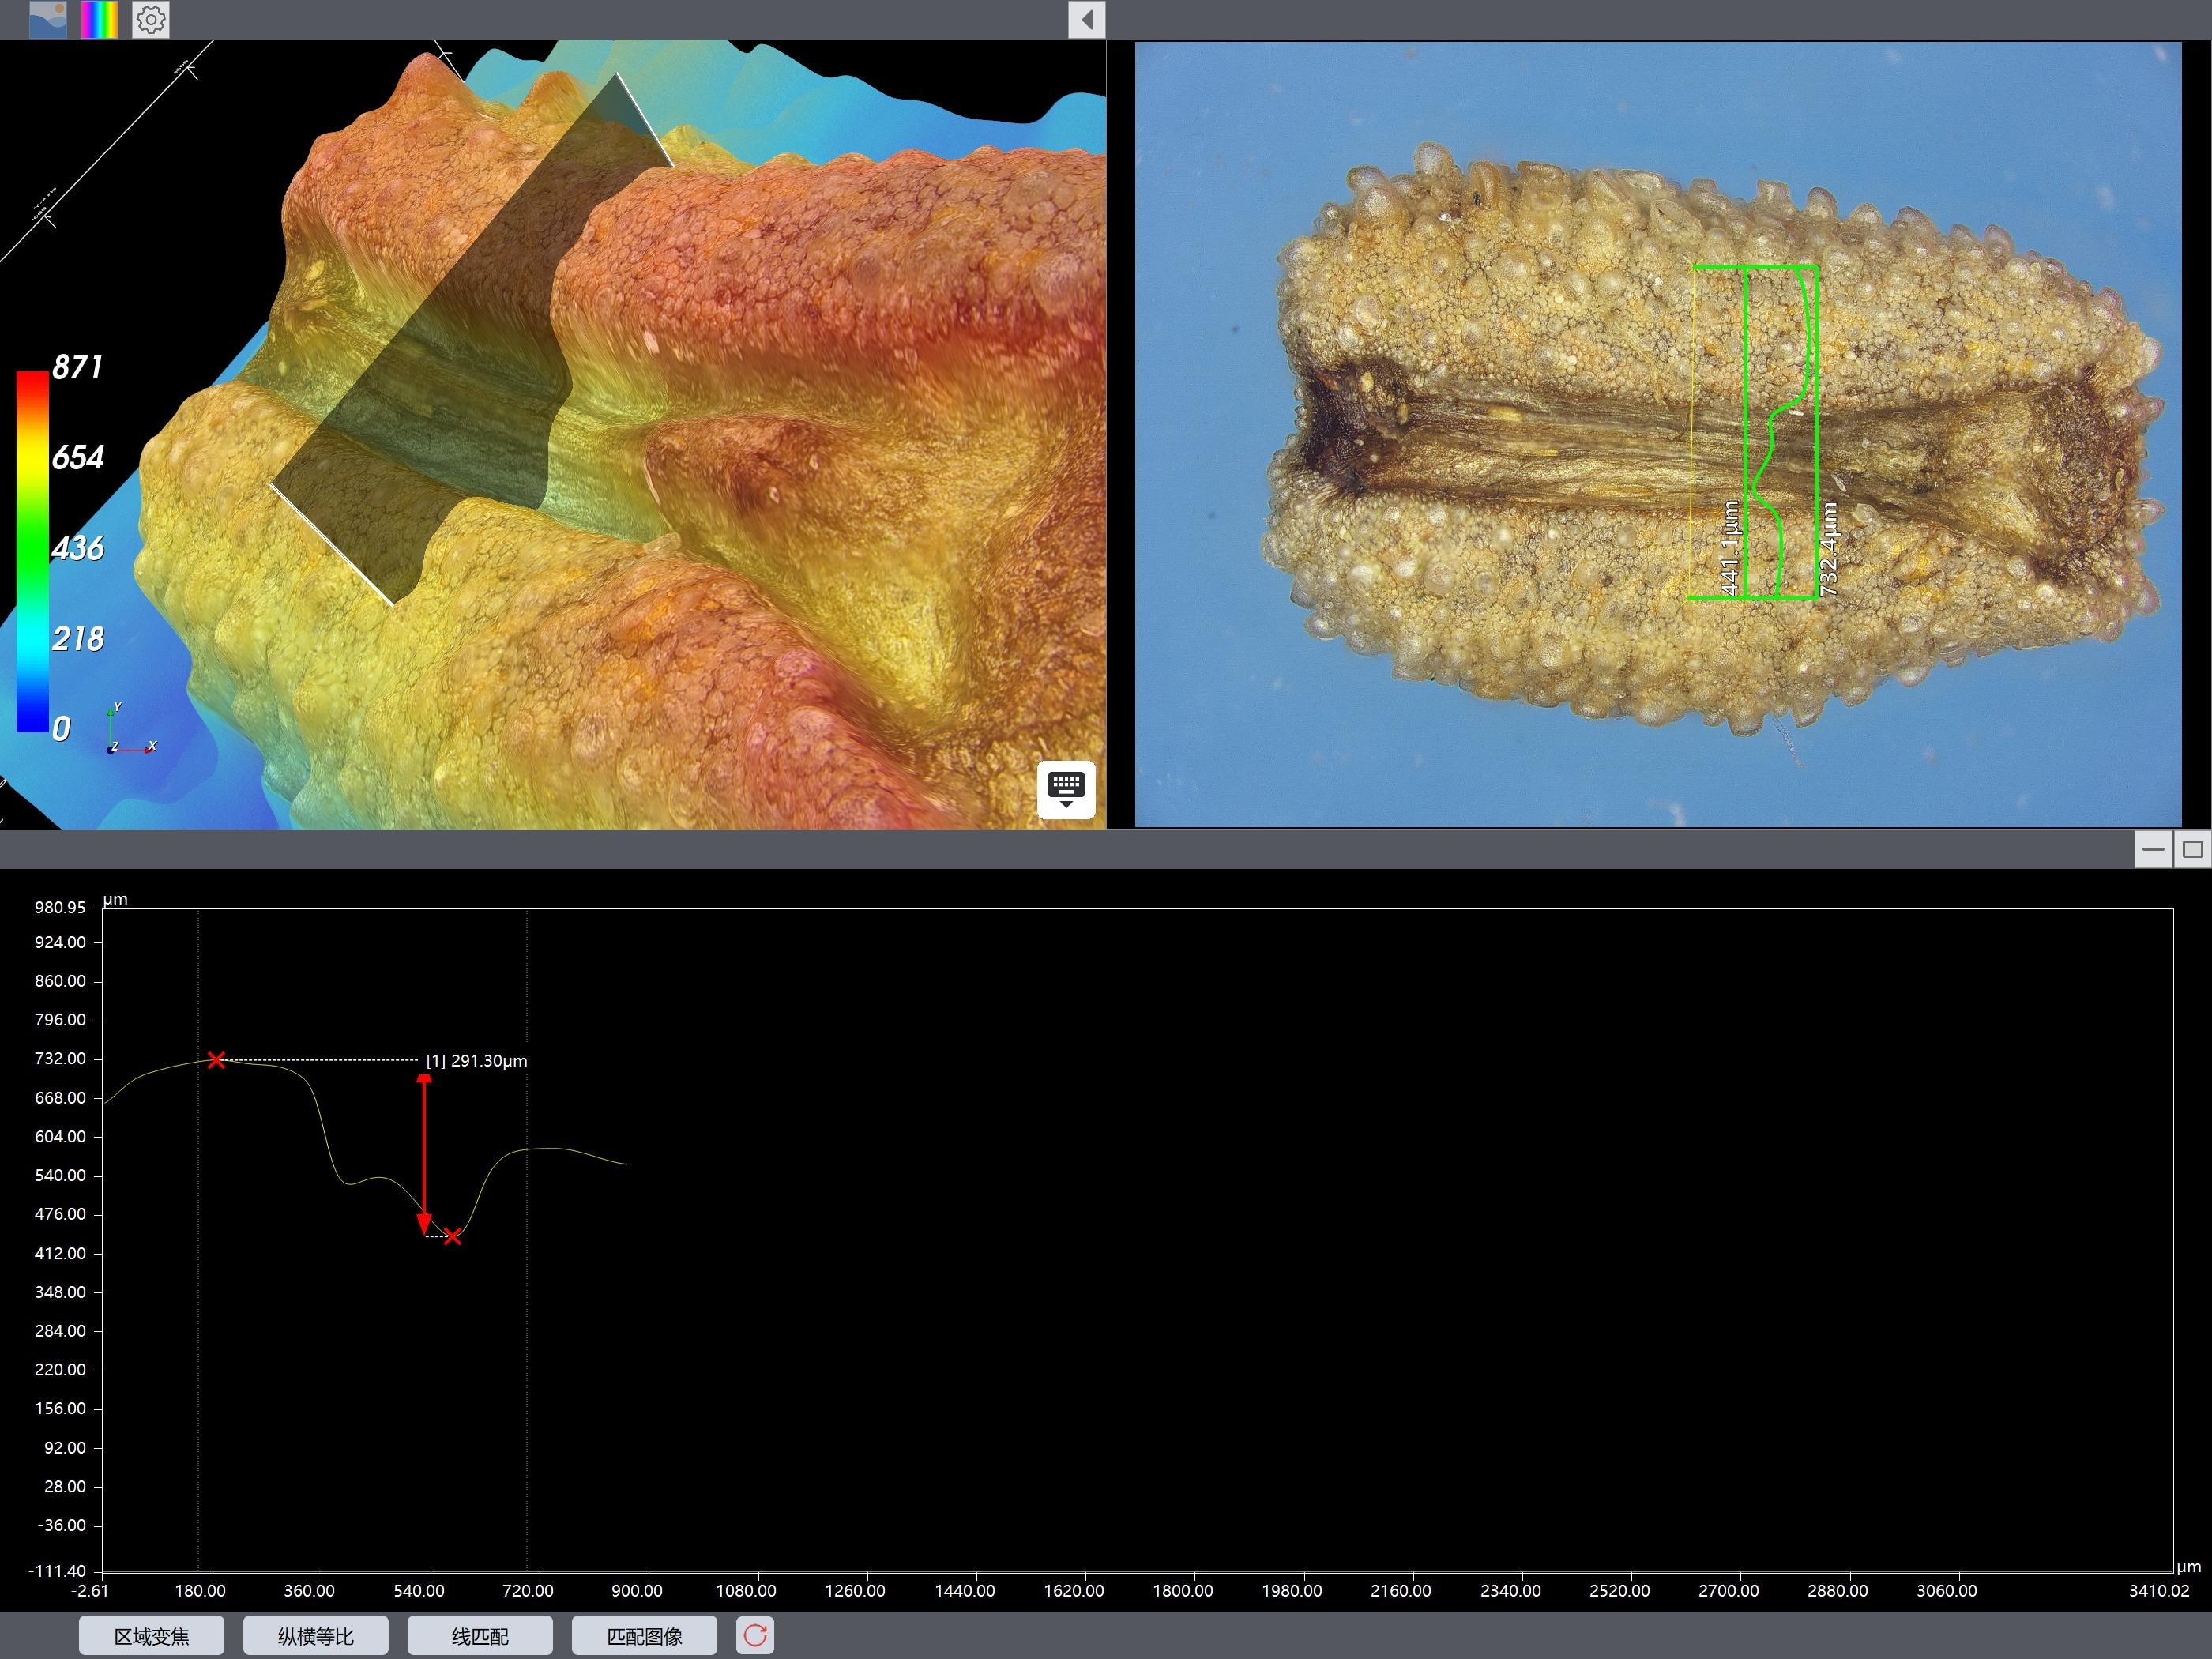
Task: Click the XYZ axis orientation gizmo
Action: coord(128,731)
